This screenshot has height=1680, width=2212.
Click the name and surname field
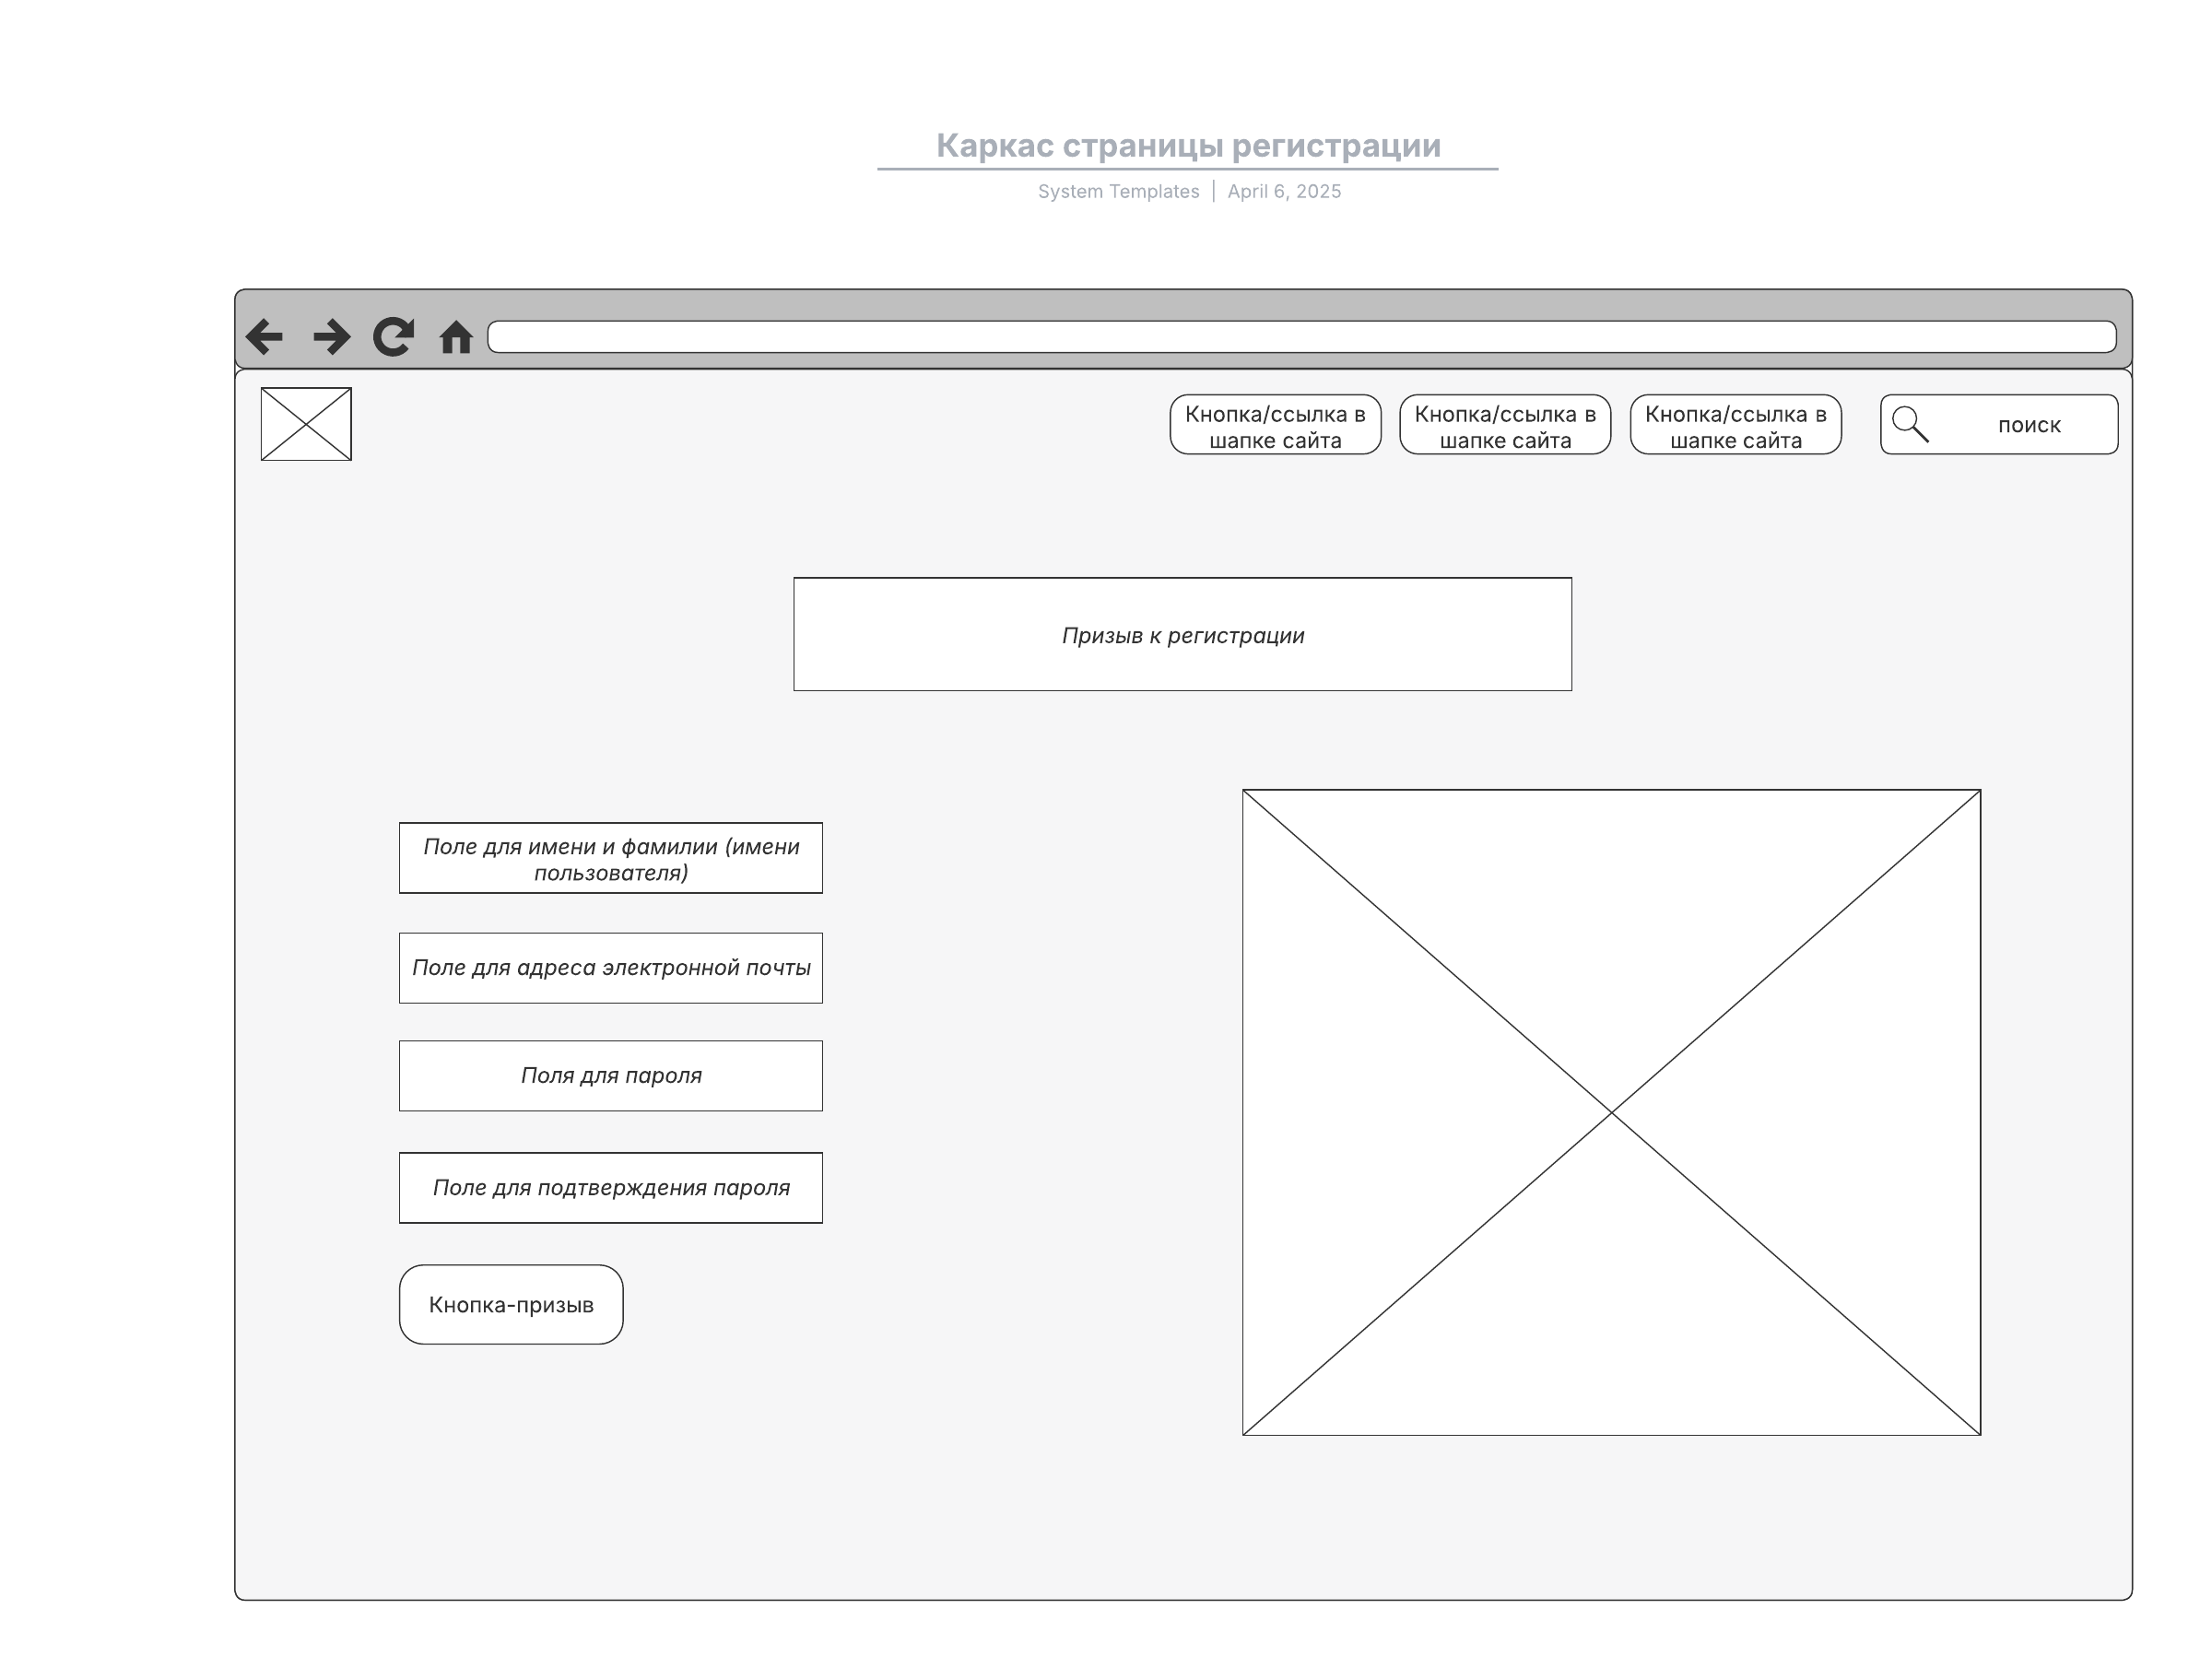coord(611,858)
